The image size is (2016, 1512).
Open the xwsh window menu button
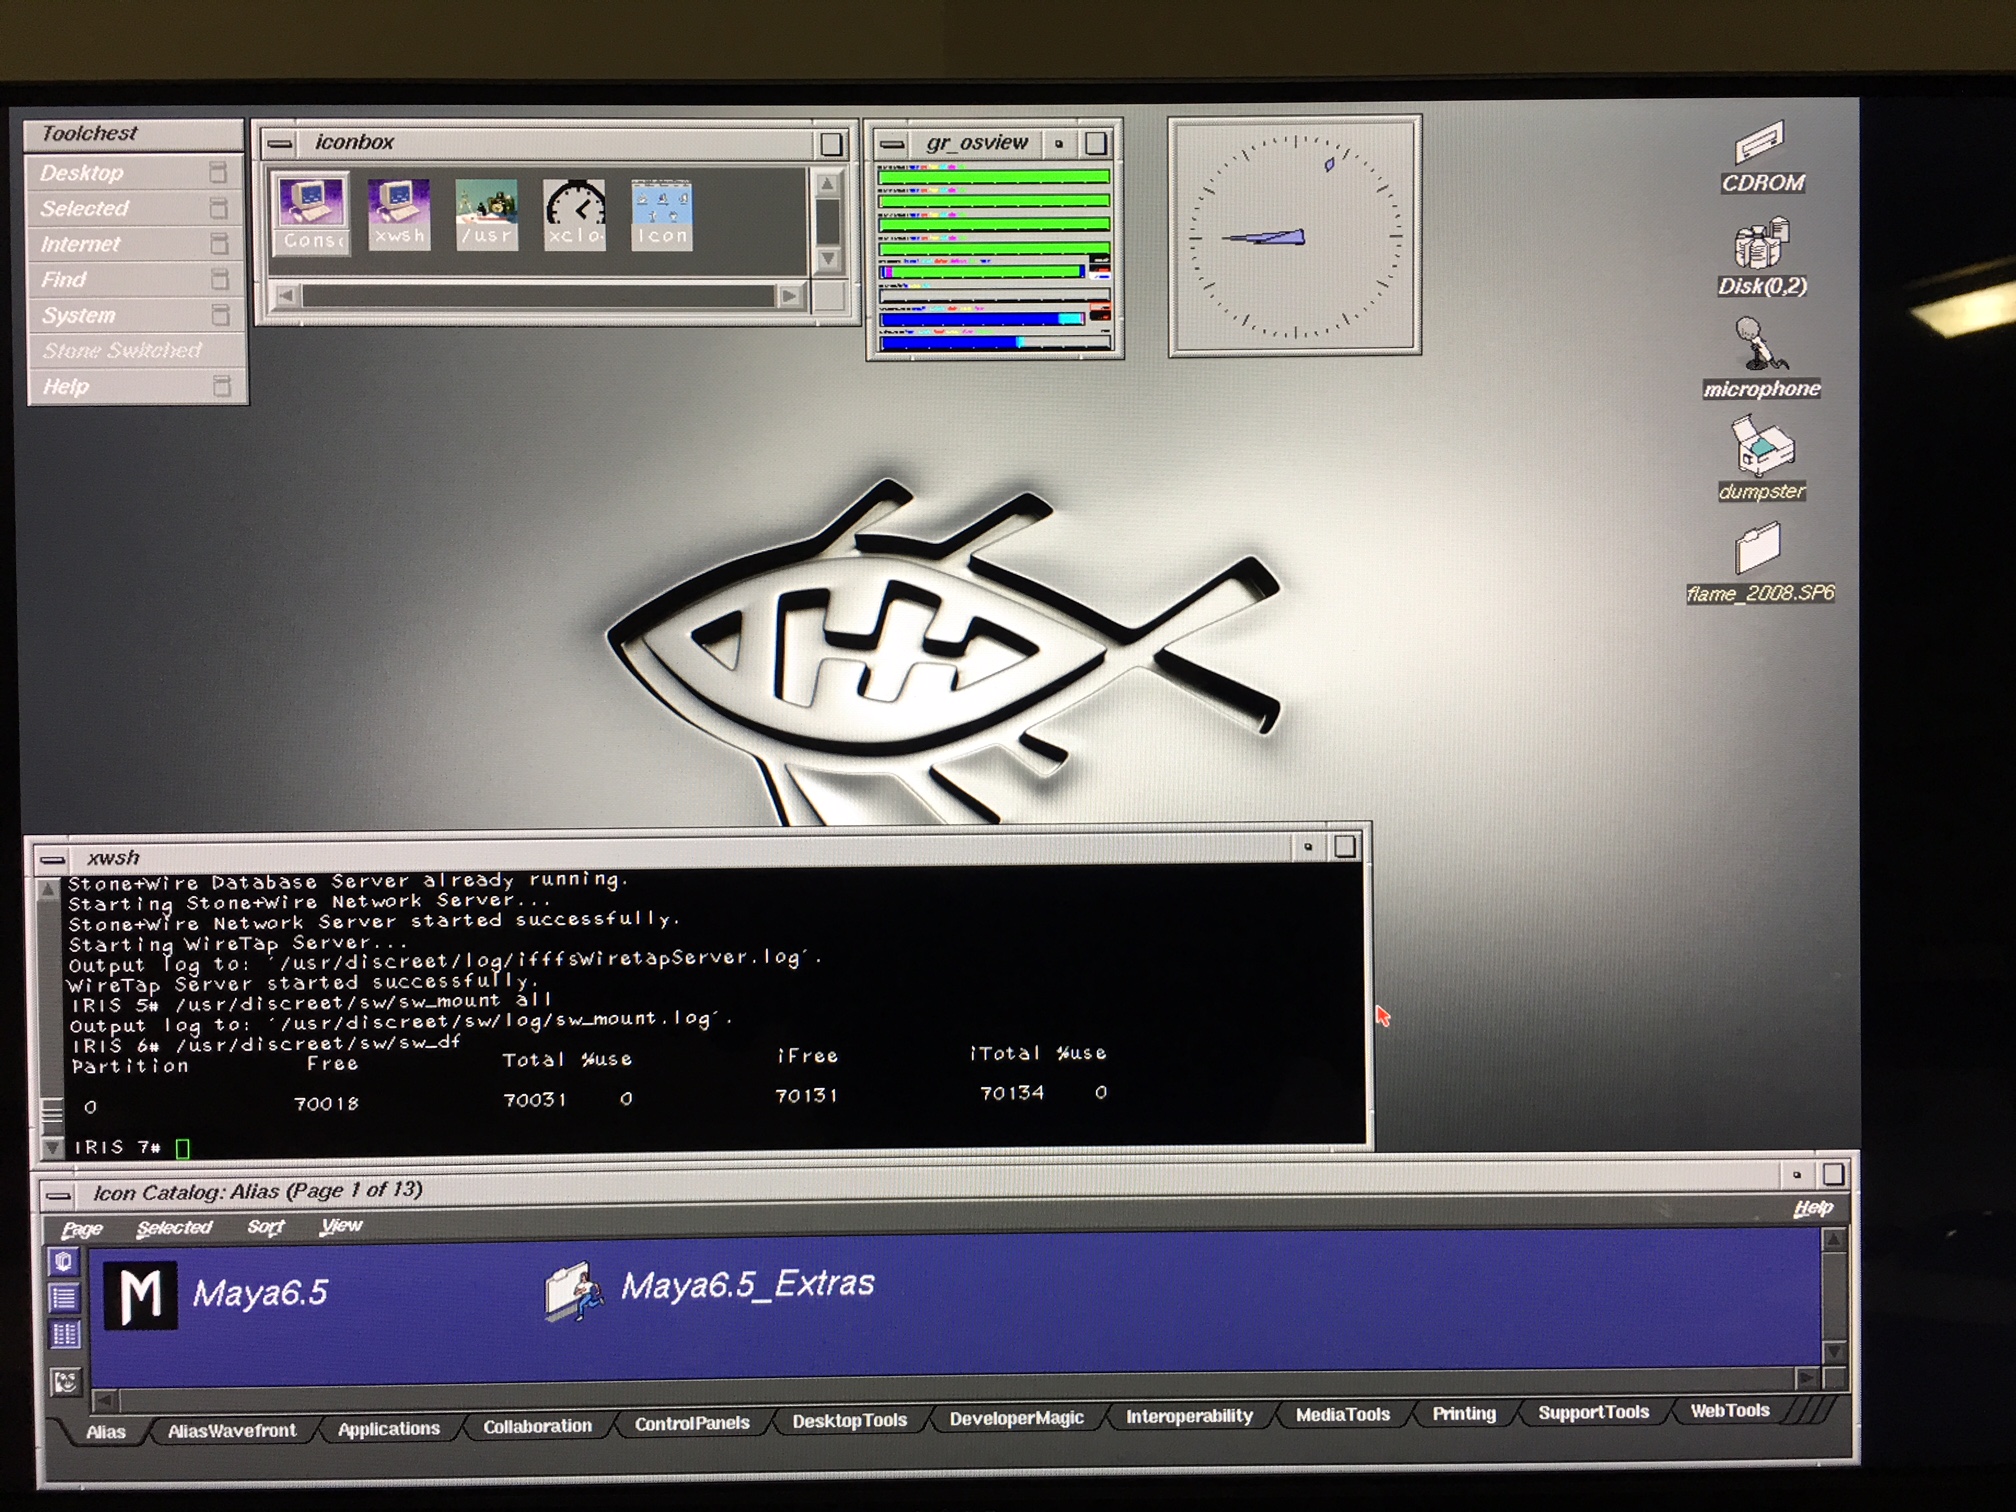click(x=52, y=859)
